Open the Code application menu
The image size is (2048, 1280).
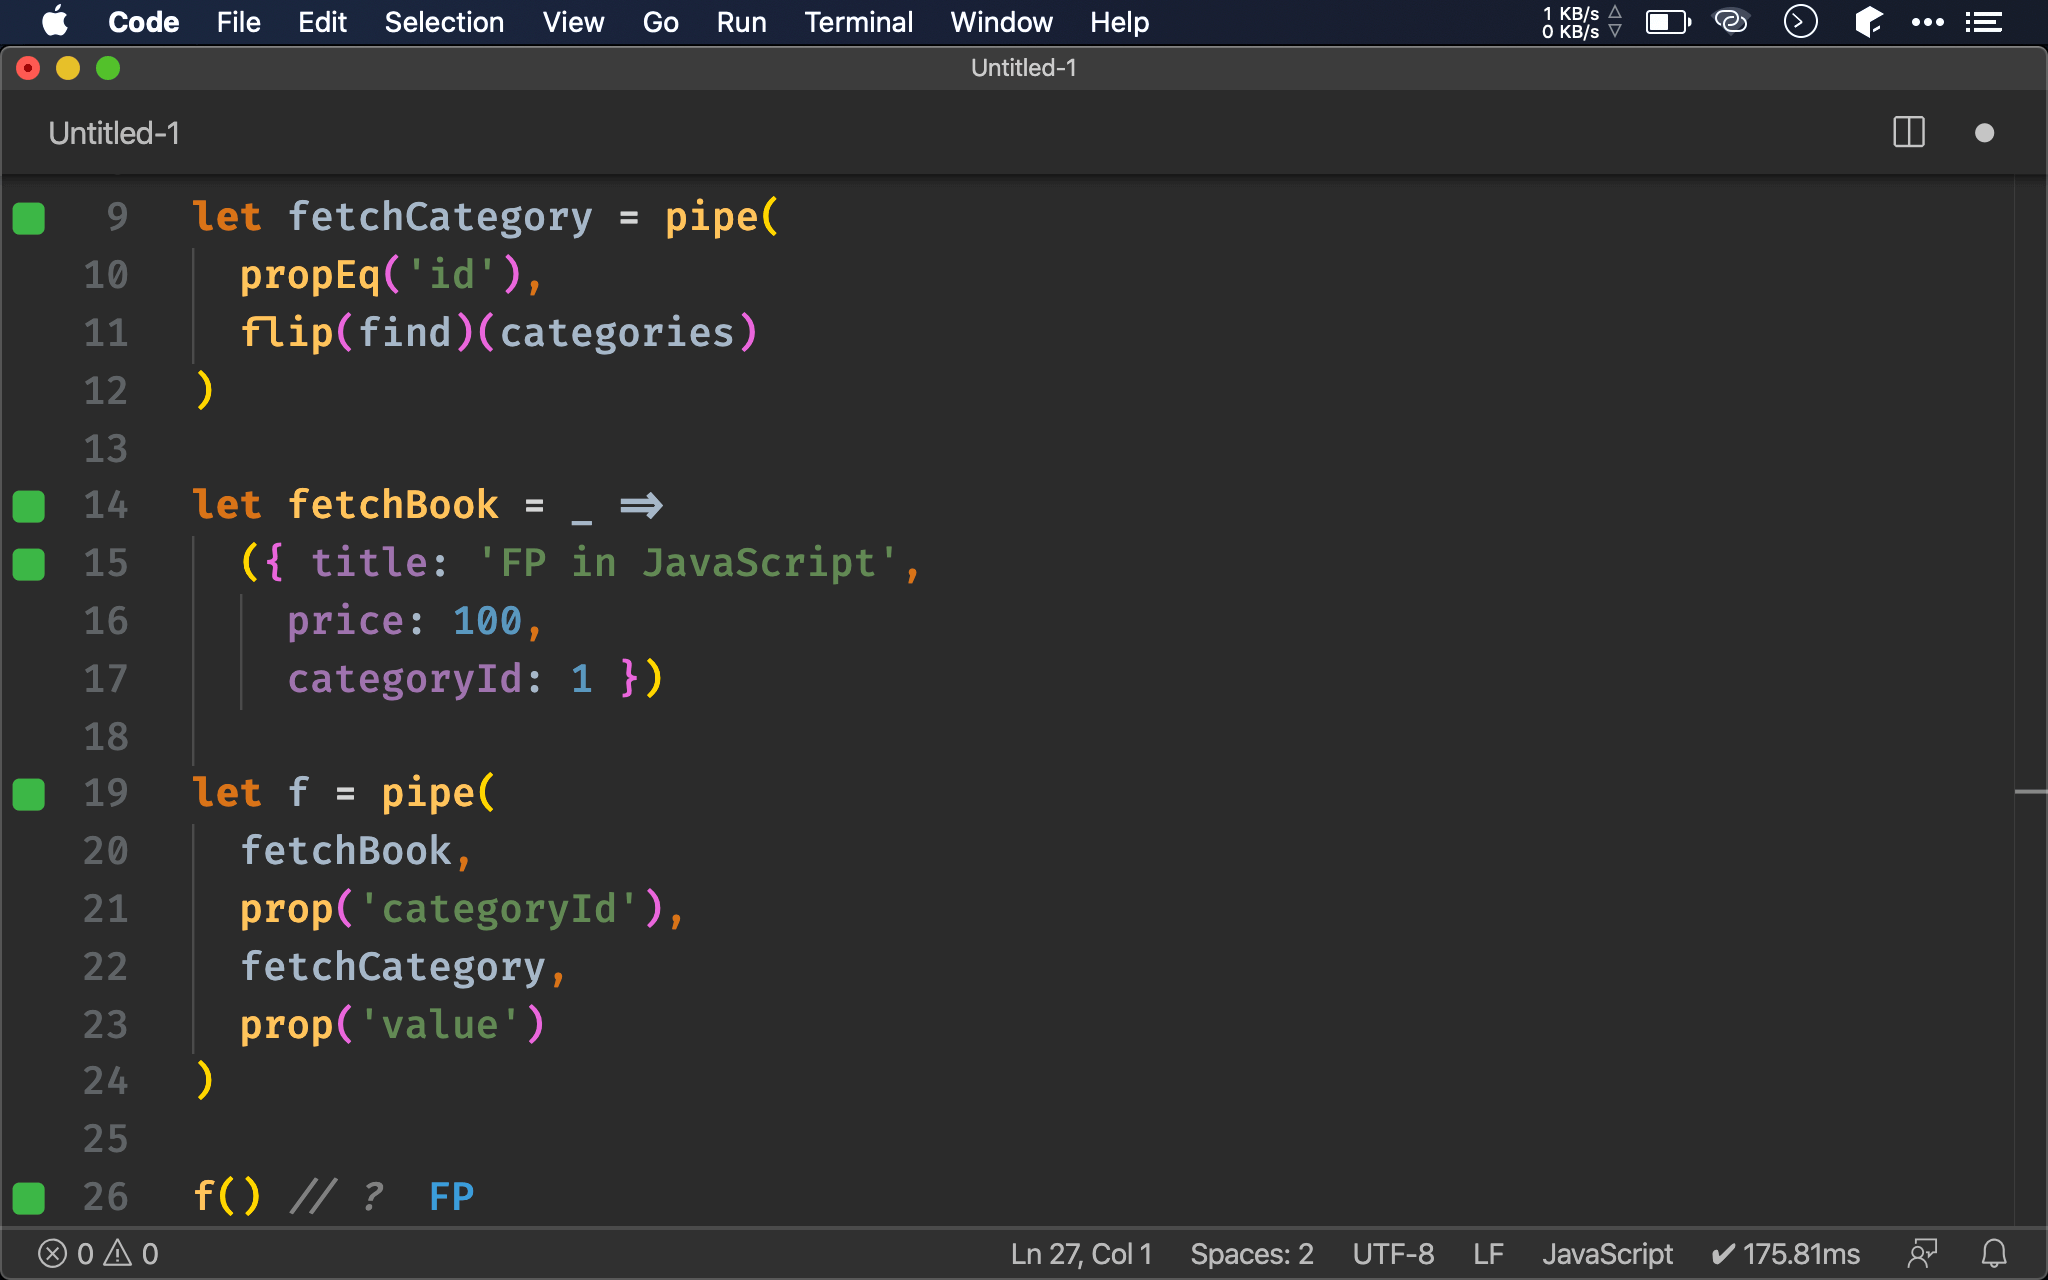(x=143, y=22)
